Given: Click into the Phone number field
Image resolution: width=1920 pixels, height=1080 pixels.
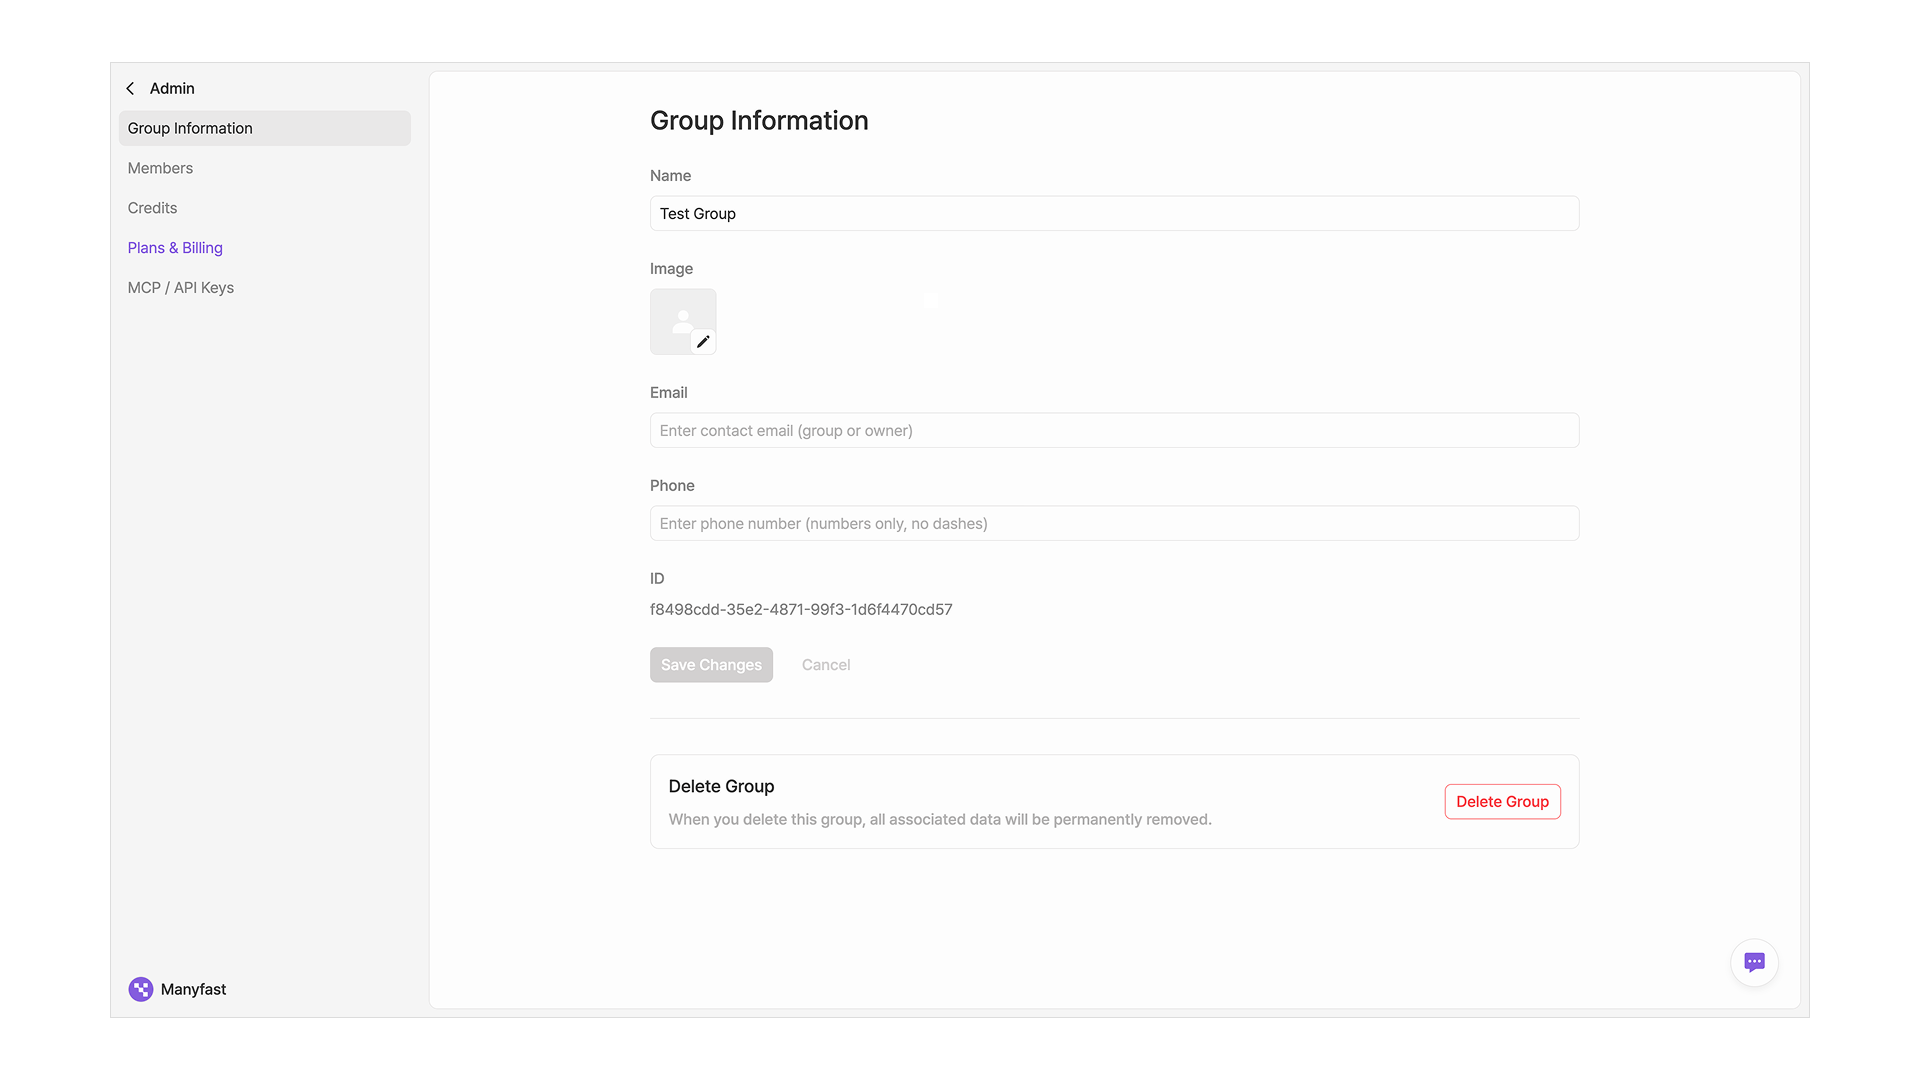Looking at the screenshot, I should 1114,524.
